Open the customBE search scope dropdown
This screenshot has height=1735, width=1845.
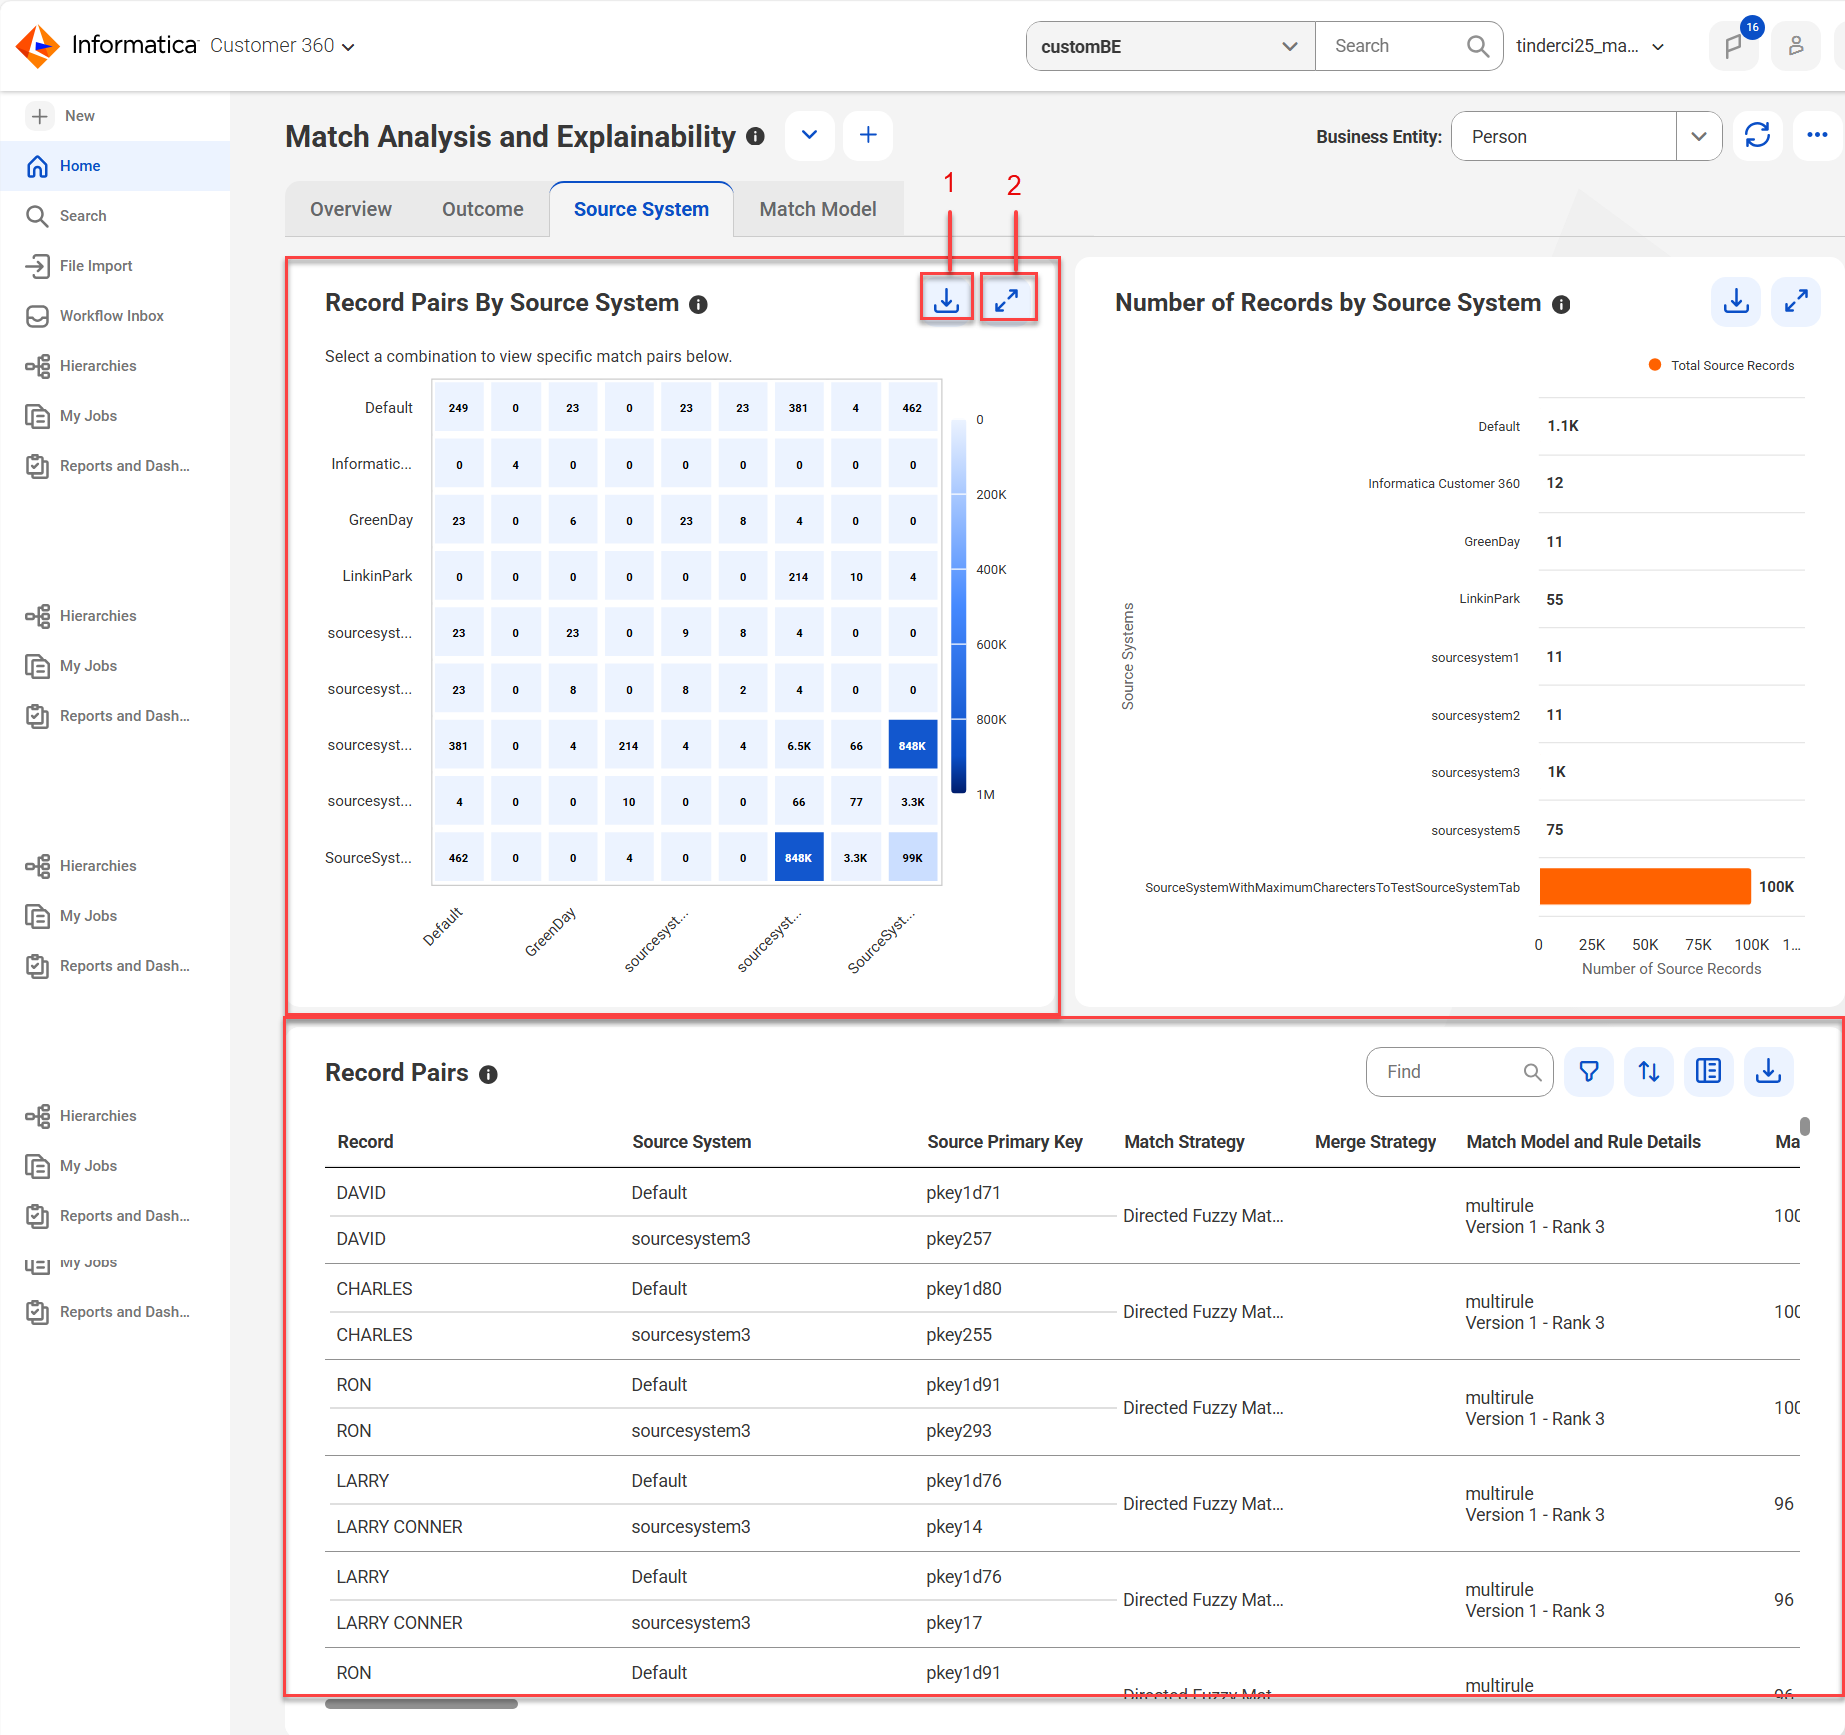[1171, 46]
